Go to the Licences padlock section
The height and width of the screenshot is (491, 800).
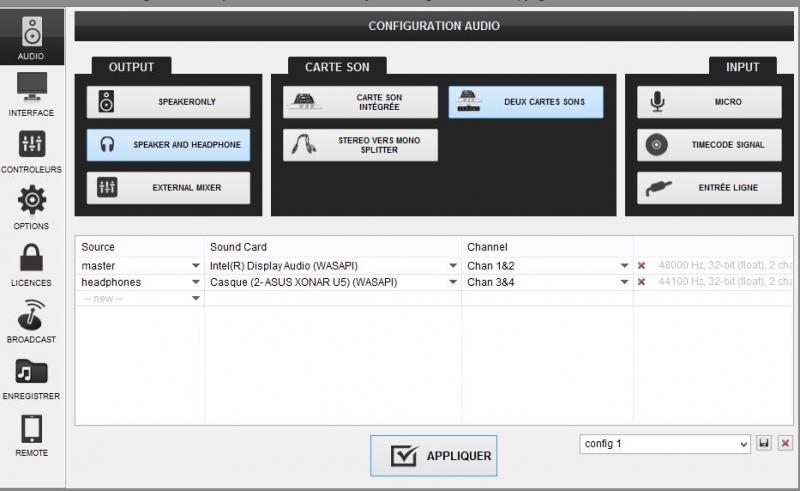click(x=31, y=263)
